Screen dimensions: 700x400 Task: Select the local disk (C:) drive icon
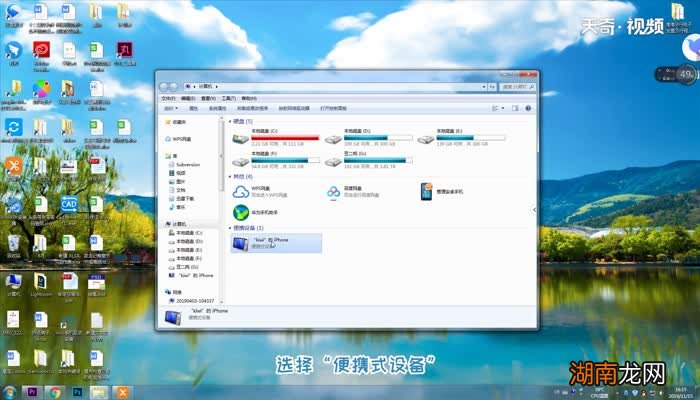(241, 139)
